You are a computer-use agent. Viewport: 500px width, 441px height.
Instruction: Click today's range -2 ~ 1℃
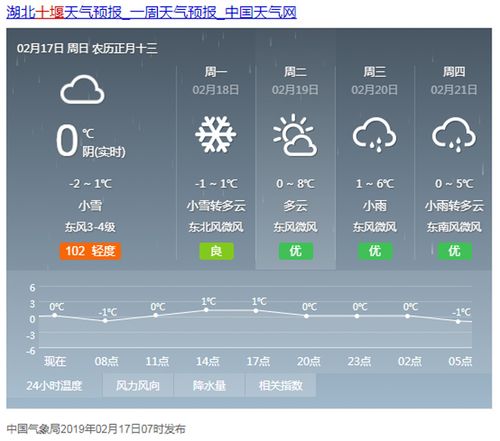(x=90, y=184)
